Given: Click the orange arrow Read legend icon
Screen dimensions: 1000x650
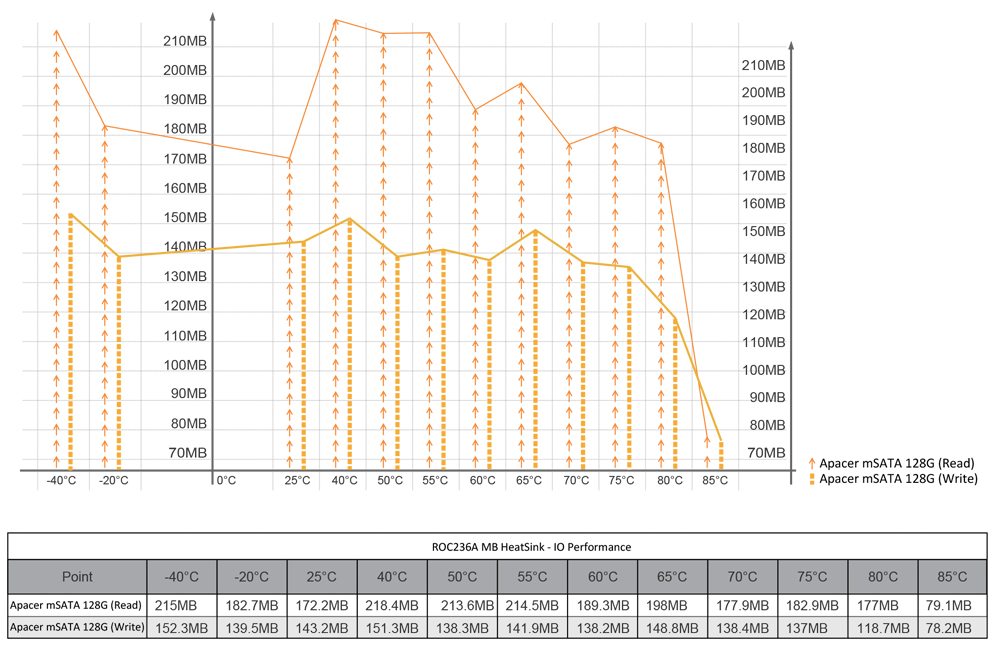Looking at the screenshot, I should pos(811,463).
